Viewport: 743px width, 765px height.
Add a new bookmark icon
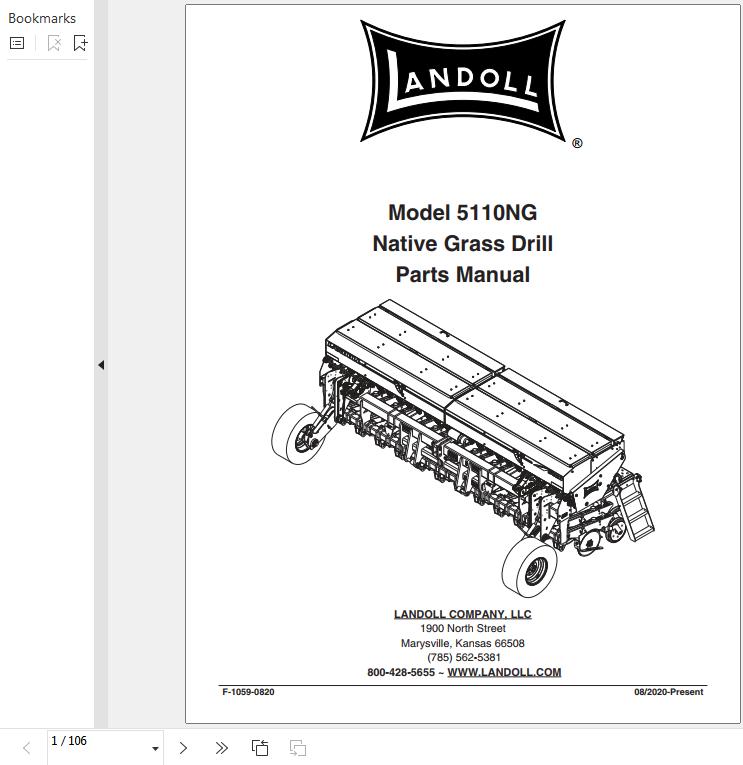point(80,43)
